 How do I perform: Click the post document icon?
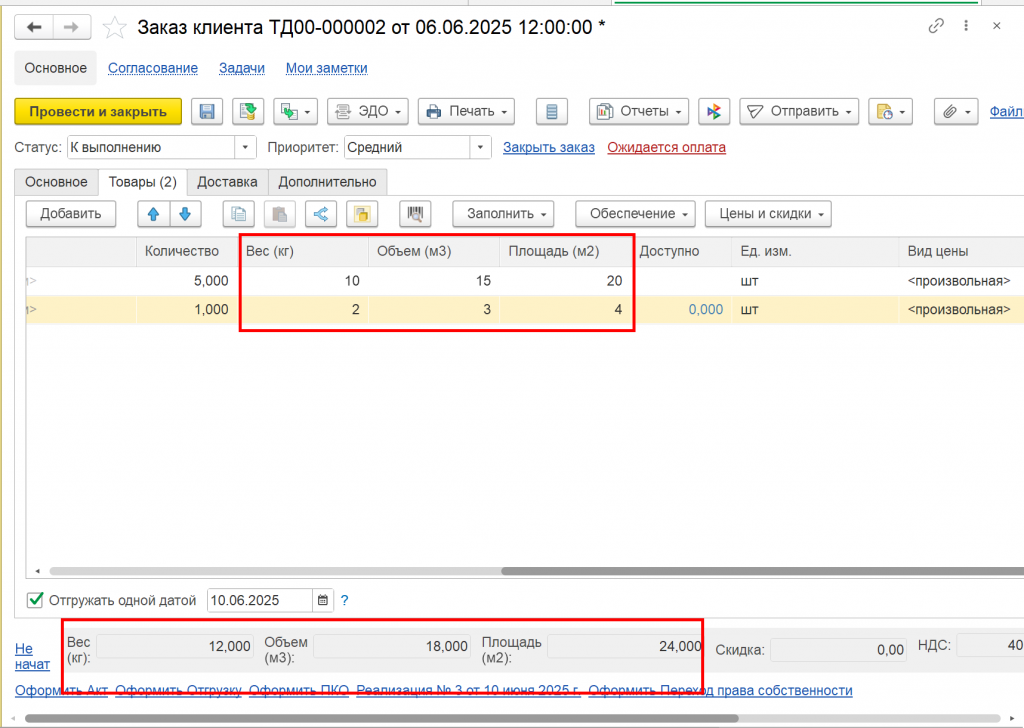pos(248,112)
